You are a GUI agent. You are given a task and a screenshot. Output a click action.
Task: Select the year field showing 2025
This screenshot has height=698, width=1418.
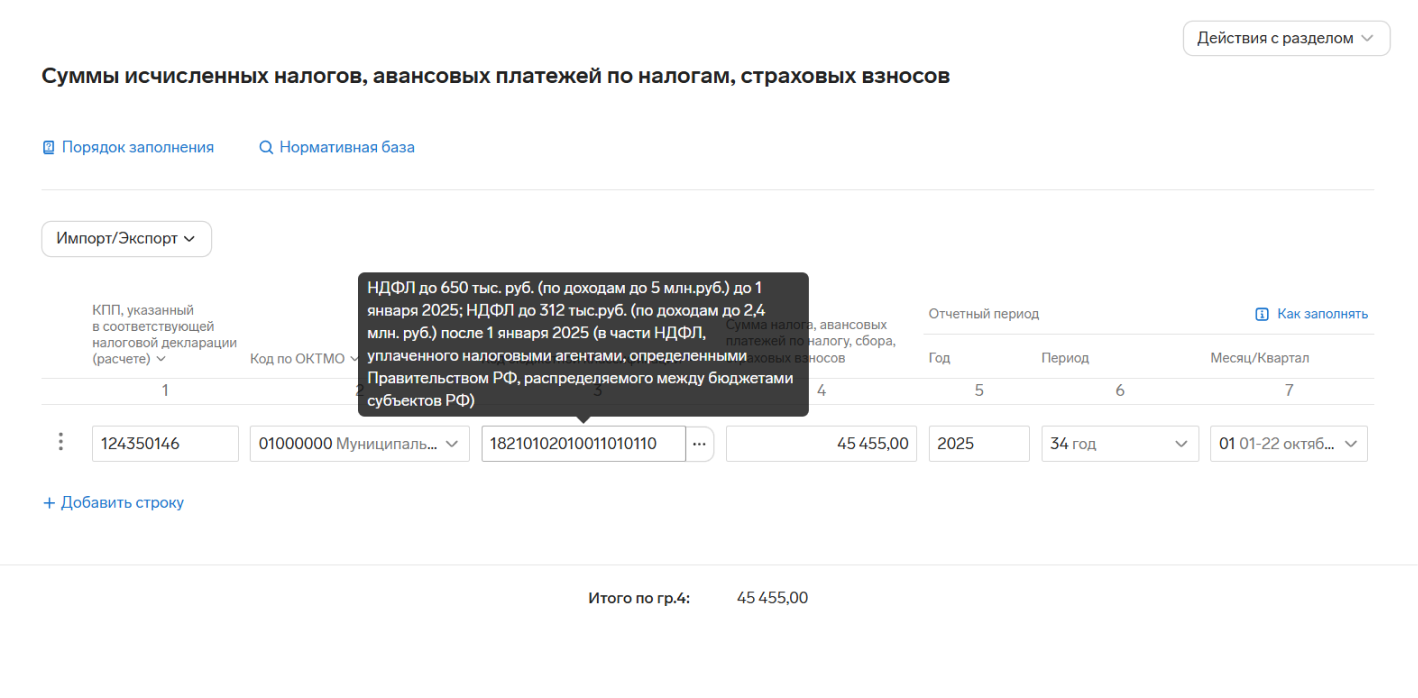tap(978, 444)
